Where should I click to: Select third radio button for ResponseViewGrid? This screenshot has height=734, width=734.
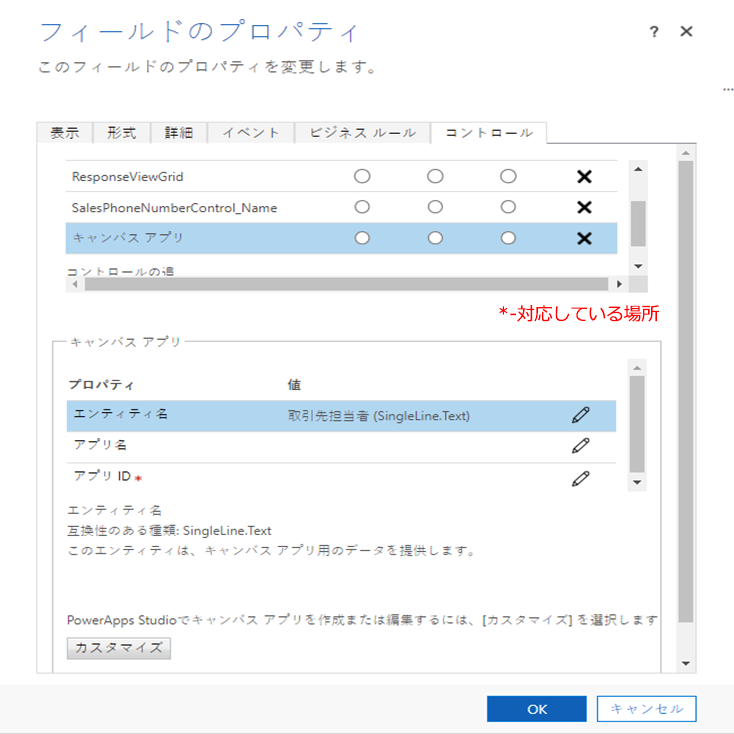508,176
